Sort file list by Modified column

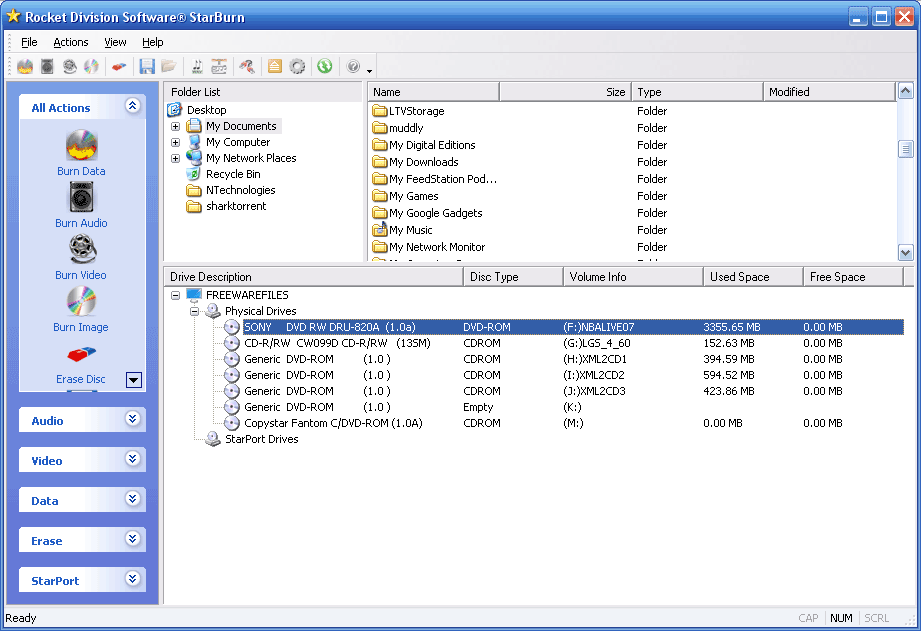(829, 92)
